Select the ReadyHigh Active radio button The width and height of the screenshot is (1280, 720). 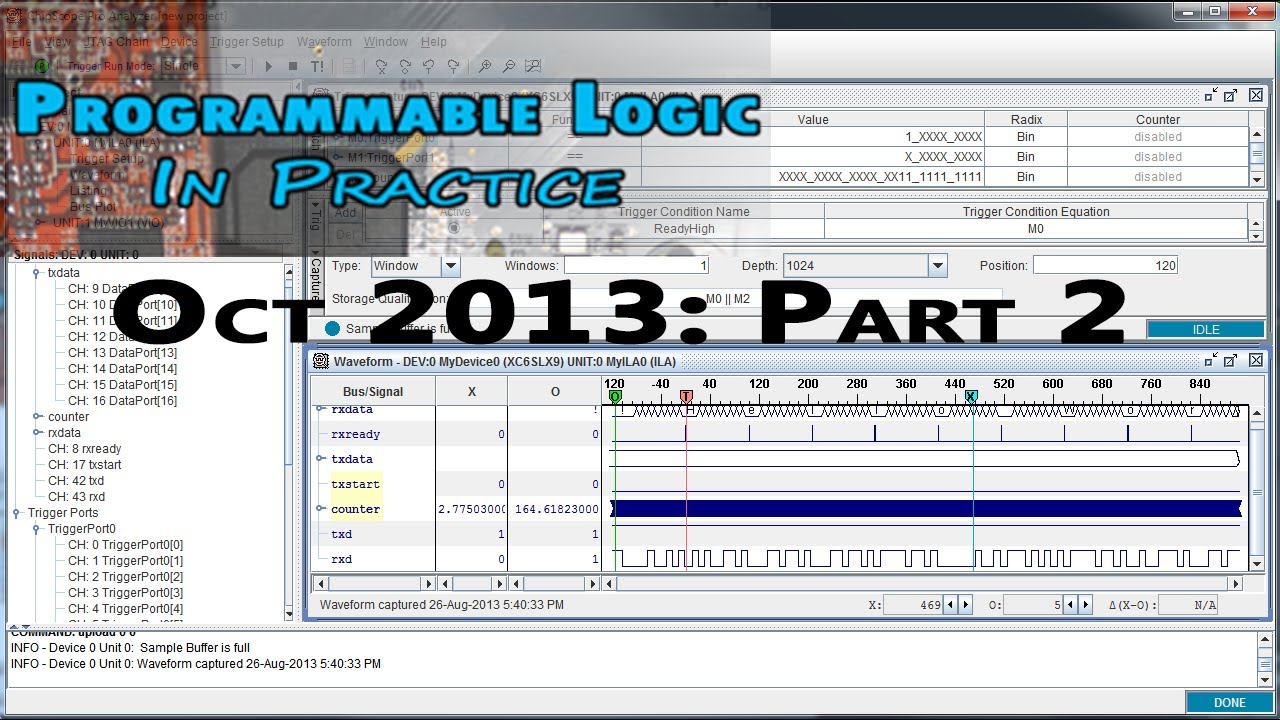[454, 229]
